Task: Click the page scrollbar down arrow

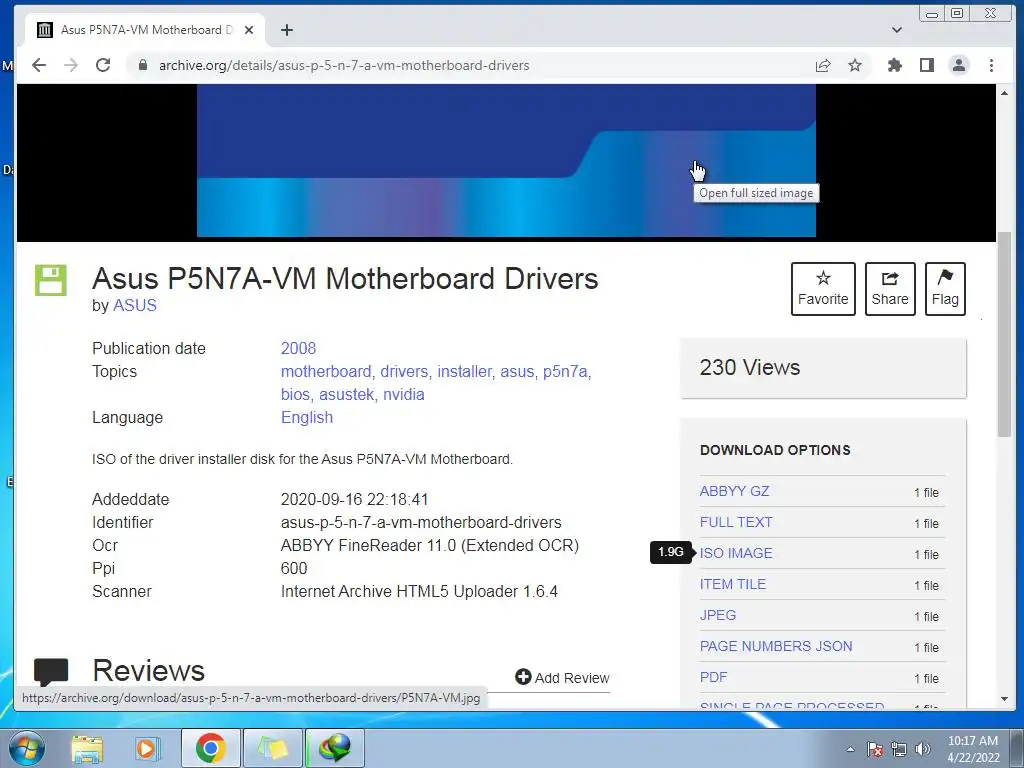Action: (1004, 699)
